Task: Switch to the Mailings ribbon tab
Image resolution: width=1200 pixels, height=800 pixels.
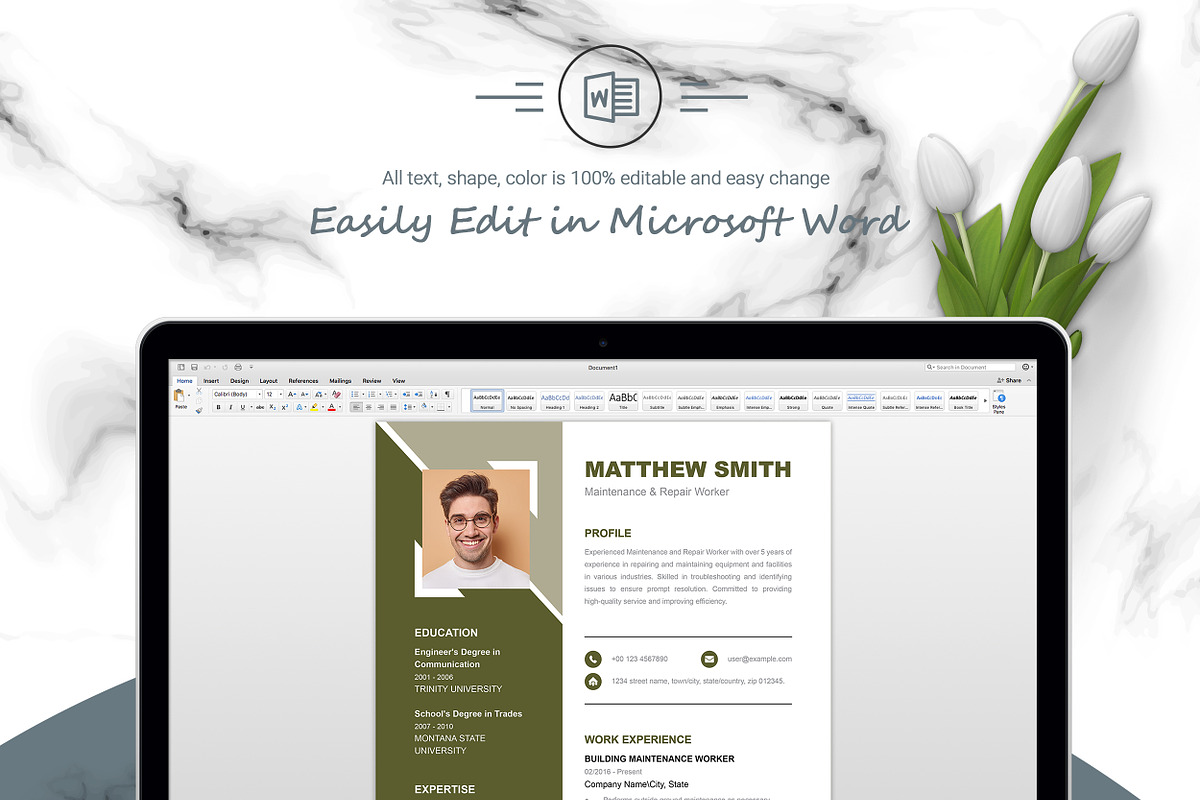Action: pyautogui.click(x=340, y=381)
